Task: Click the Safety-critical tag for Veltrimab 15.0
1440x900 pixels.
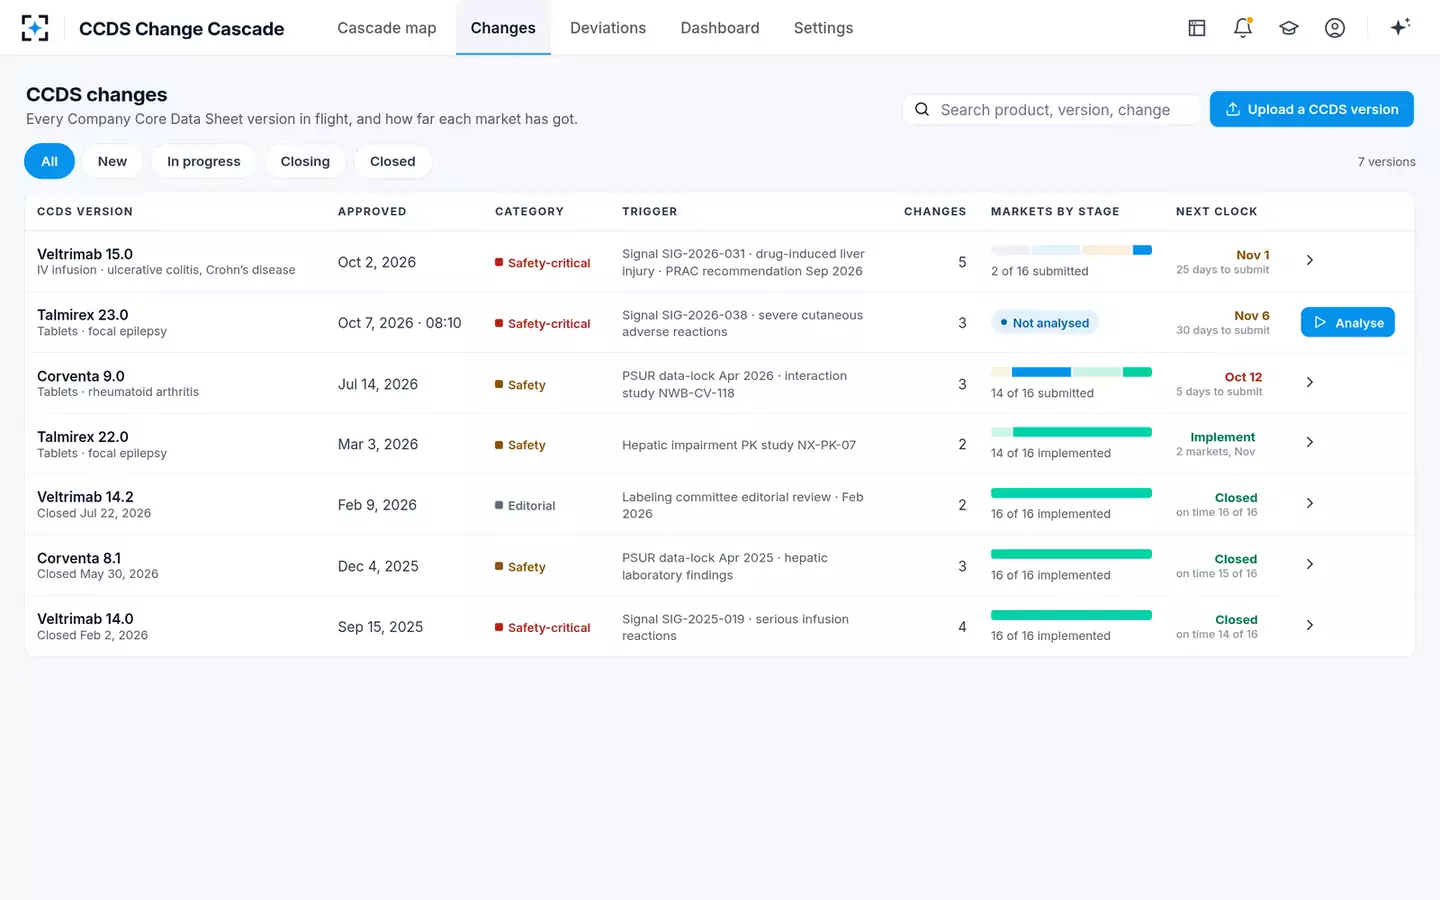Action: point(543,263)
